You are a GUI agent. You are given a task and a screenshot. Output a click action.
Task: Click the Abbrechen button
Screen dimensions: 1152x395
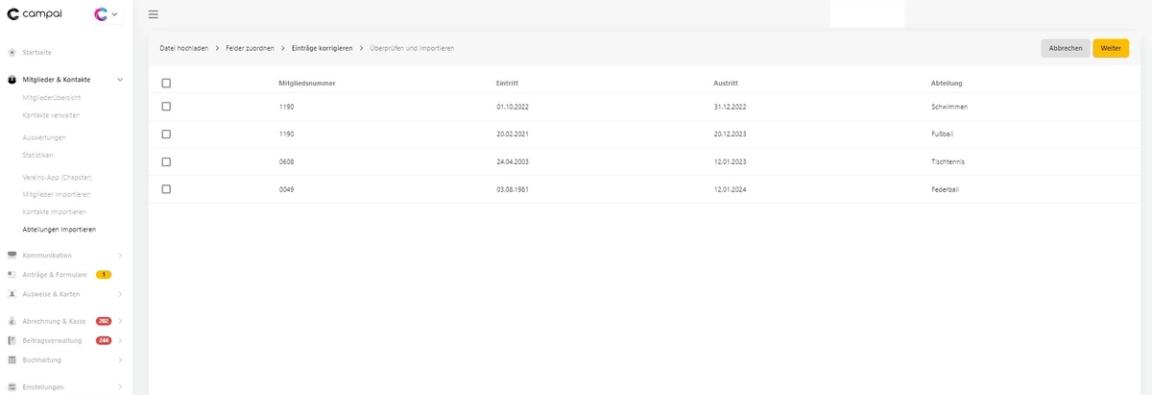pyautogui.click(x=1065, y=48)
